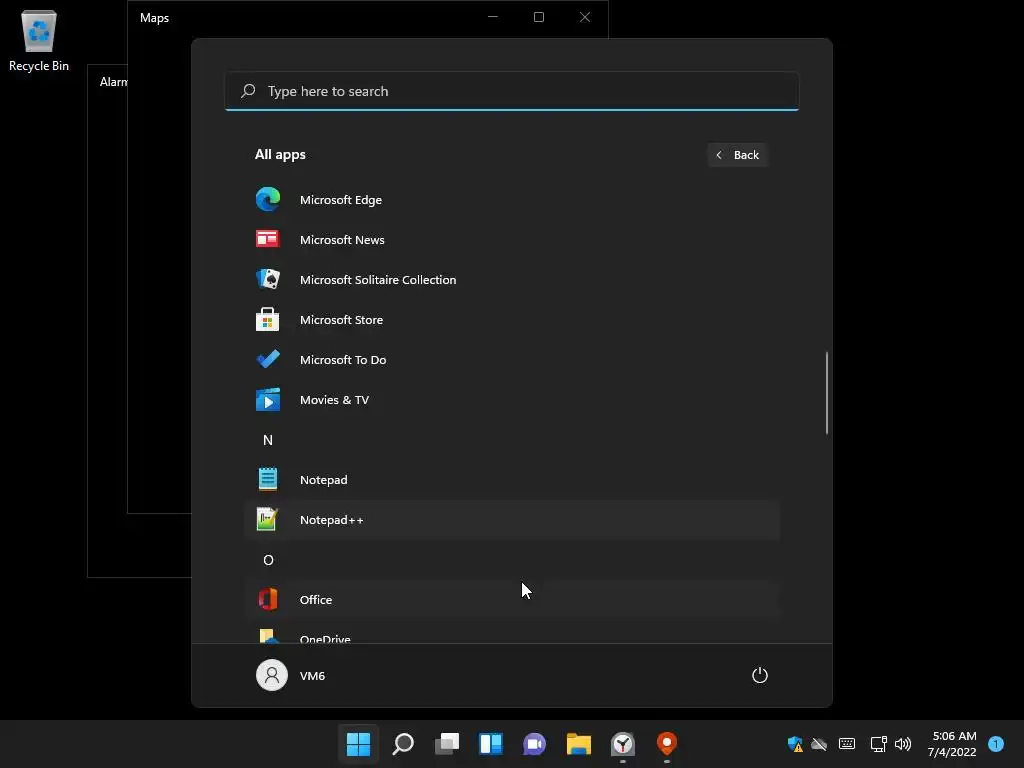This screenshot has width=1024, height=768.
Task: Click the 'Microsoft News' label
Action: click(x=342, y=240)
